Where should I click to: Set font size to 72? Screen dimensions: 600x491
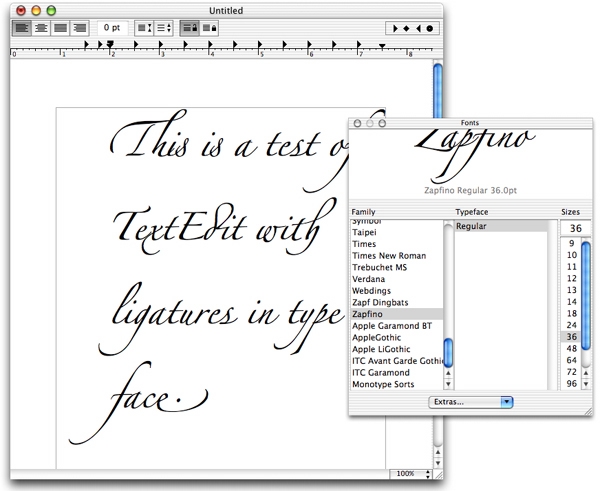(x=571, y=372)
